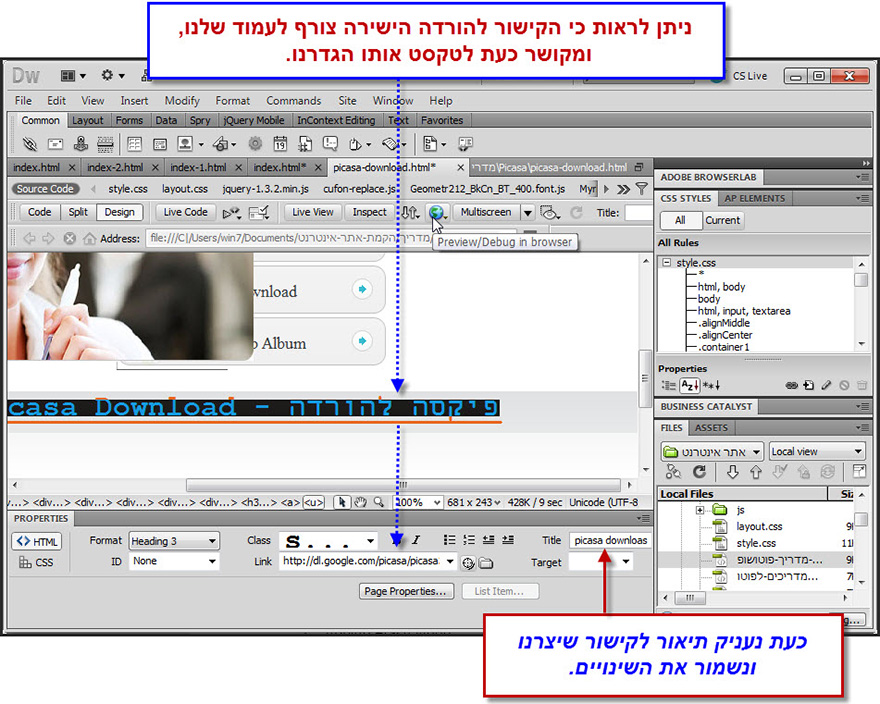
Task: Open the Multiscreen dropdown arrow
Action: (528, 213)
